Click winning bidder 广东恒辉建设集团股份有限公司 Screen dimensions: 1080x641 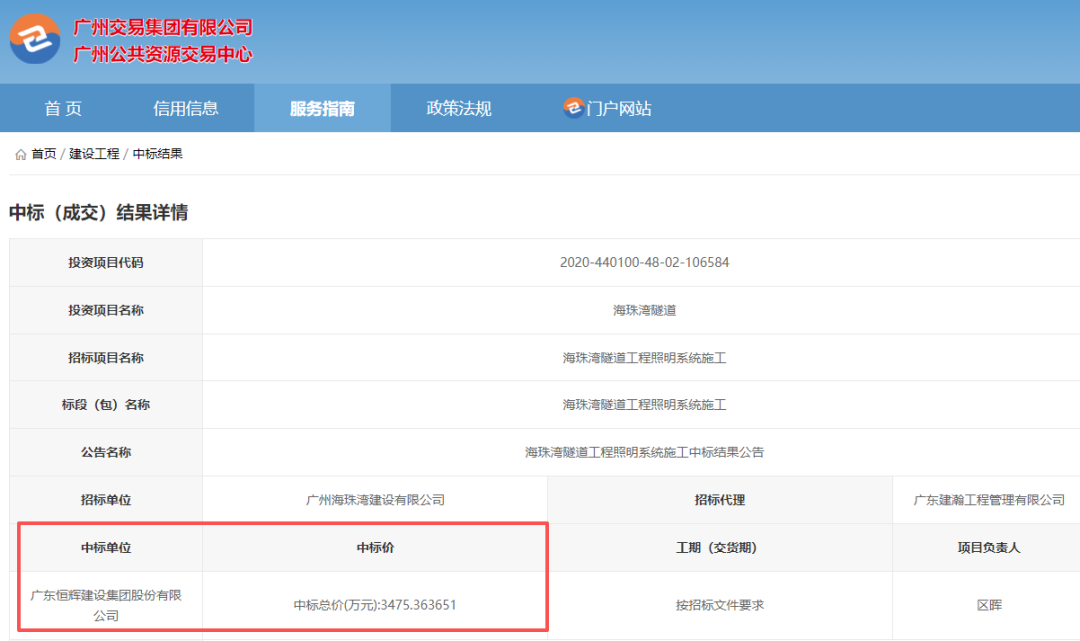coord(104,603)
